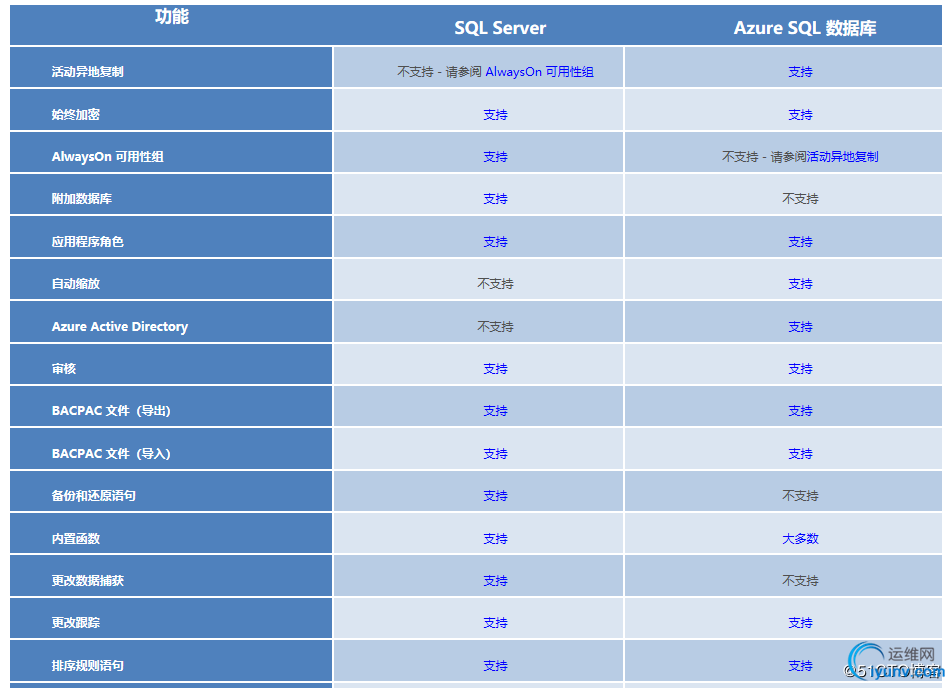Click Azure SQL 支持 link for BACPAC 文件 (导出)
The height and width of the screenshot is (688, 951).
tap(800, 411)
